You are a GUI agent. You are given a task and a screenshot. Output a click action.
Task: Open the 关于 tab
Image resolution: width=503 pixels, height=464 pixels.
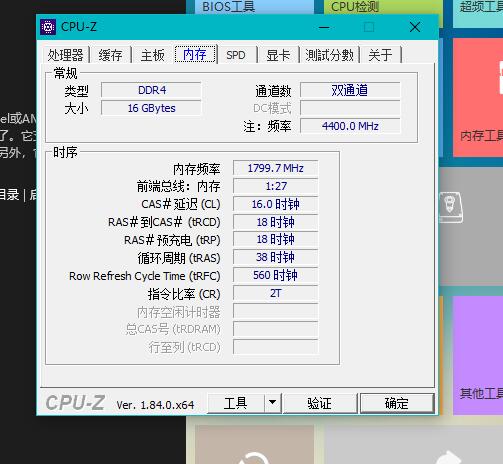click(380, 55)
